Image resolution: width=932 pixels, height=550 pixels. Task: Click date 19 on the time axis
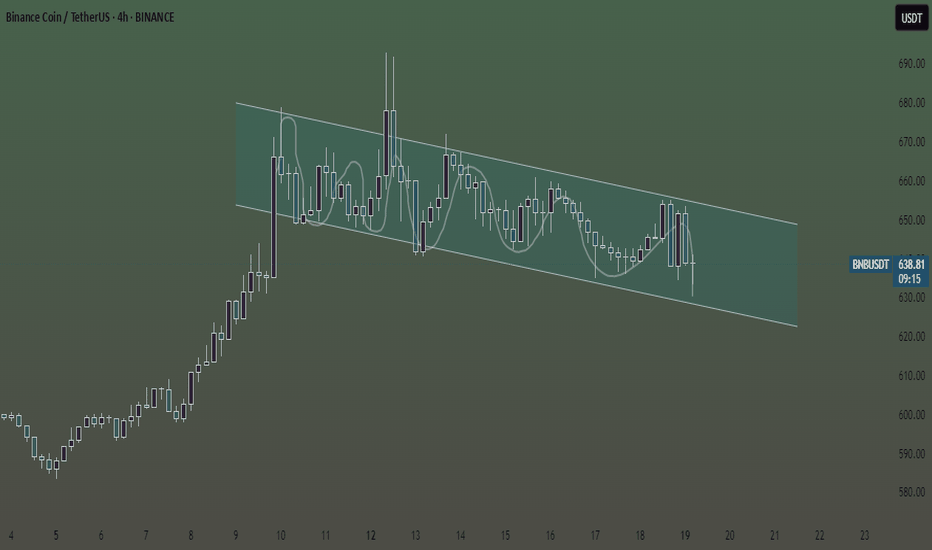coord(685,536)
